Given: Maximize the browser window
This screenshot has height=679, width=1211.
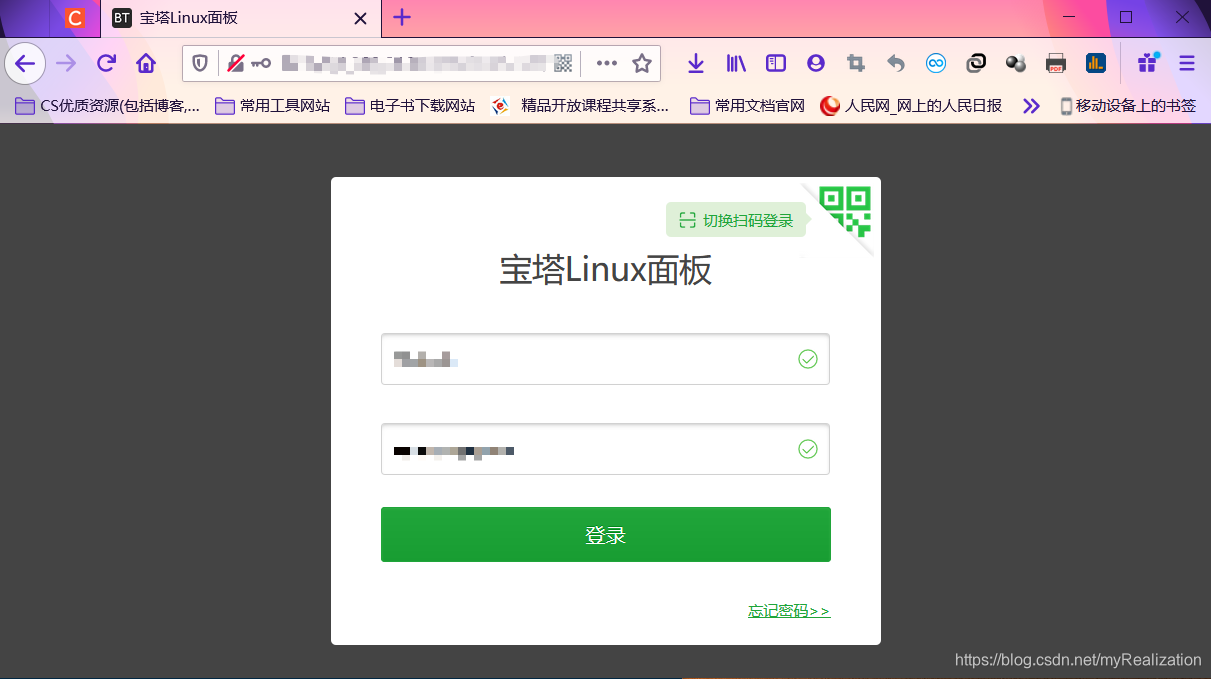Looking at the screenshot, I should point(1126,17).
